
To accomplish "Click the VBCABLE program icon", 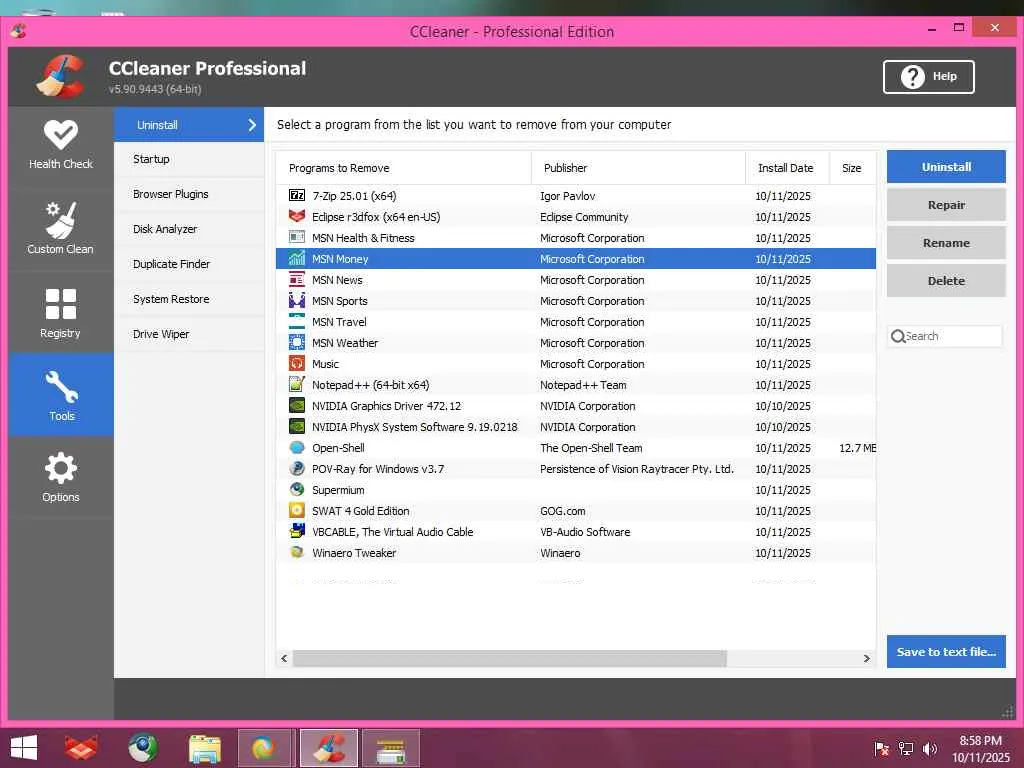I will (x=296, y=531).
